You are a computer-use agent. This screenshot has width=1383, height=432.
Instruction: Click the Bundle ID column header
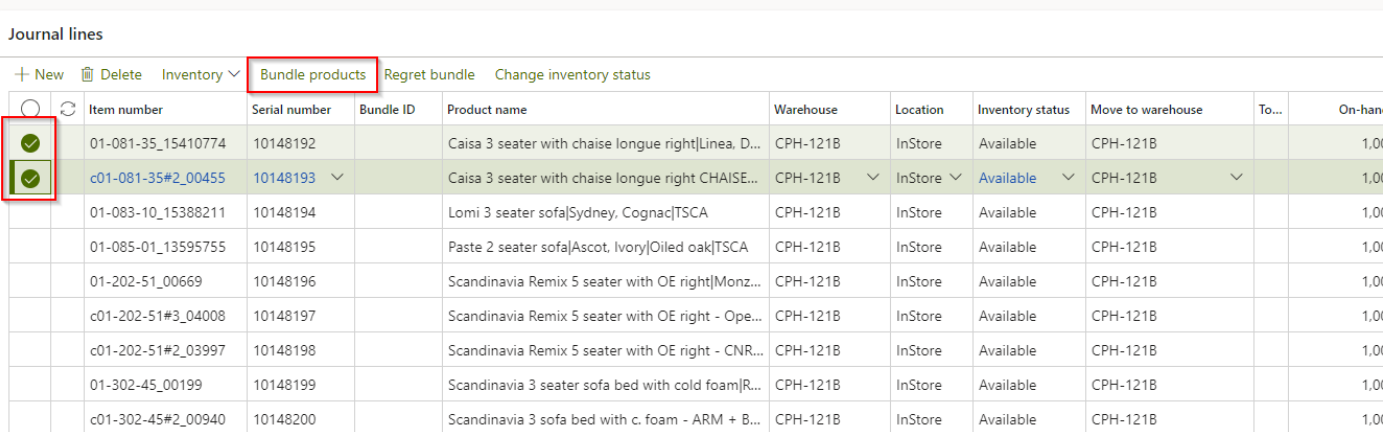386,110
